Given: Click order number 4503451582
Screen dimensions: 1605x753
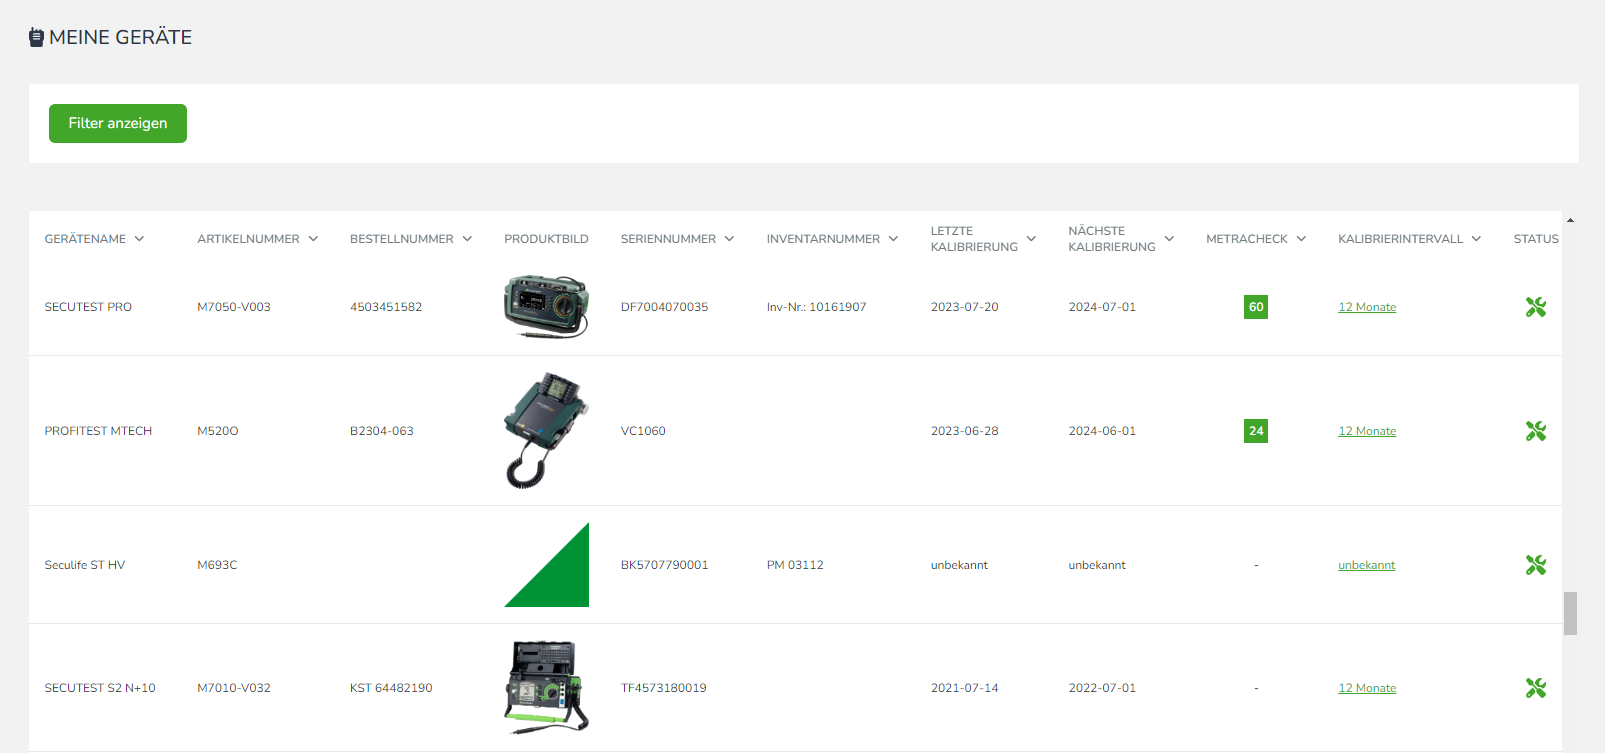Looking at the screenshot, I should tap(386, 307).
